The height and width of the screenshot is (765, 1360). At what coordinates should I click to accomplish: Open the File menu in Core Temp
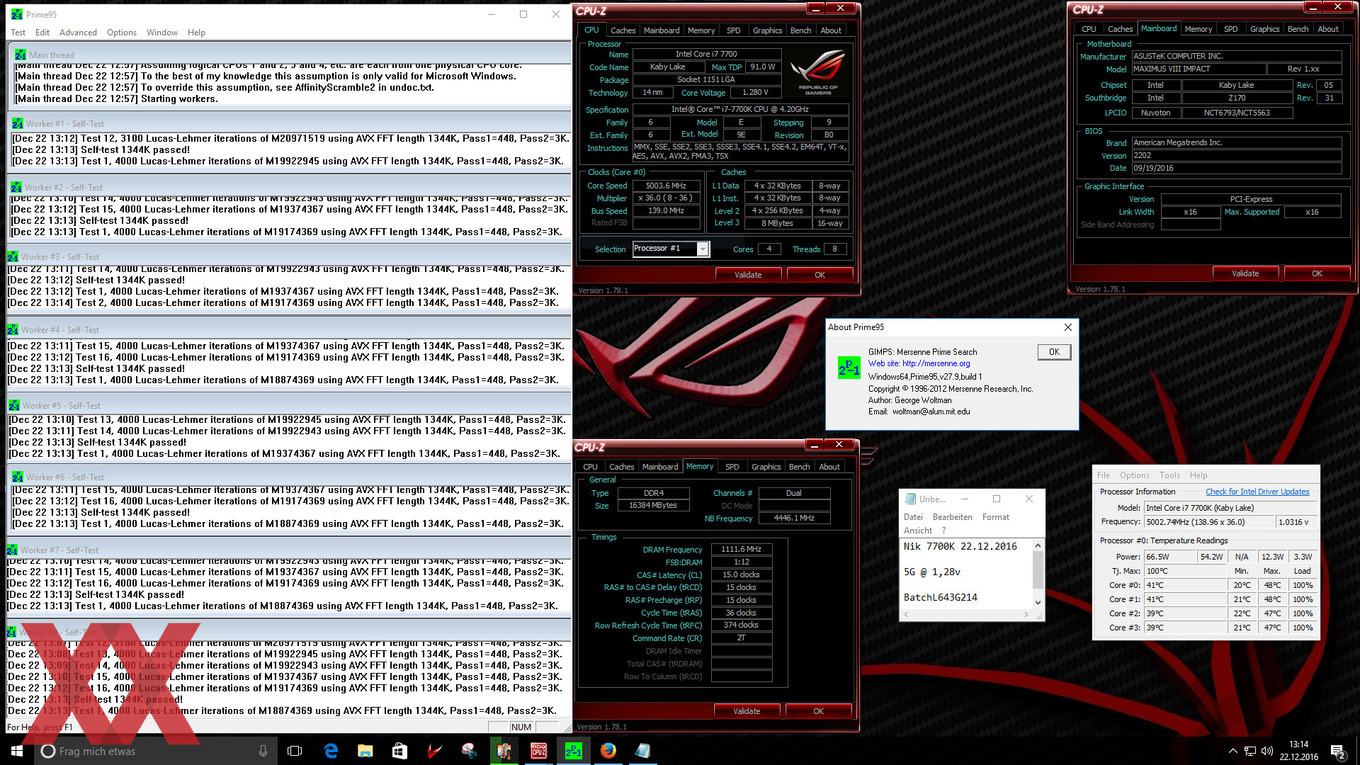[x=1103, y=475]
